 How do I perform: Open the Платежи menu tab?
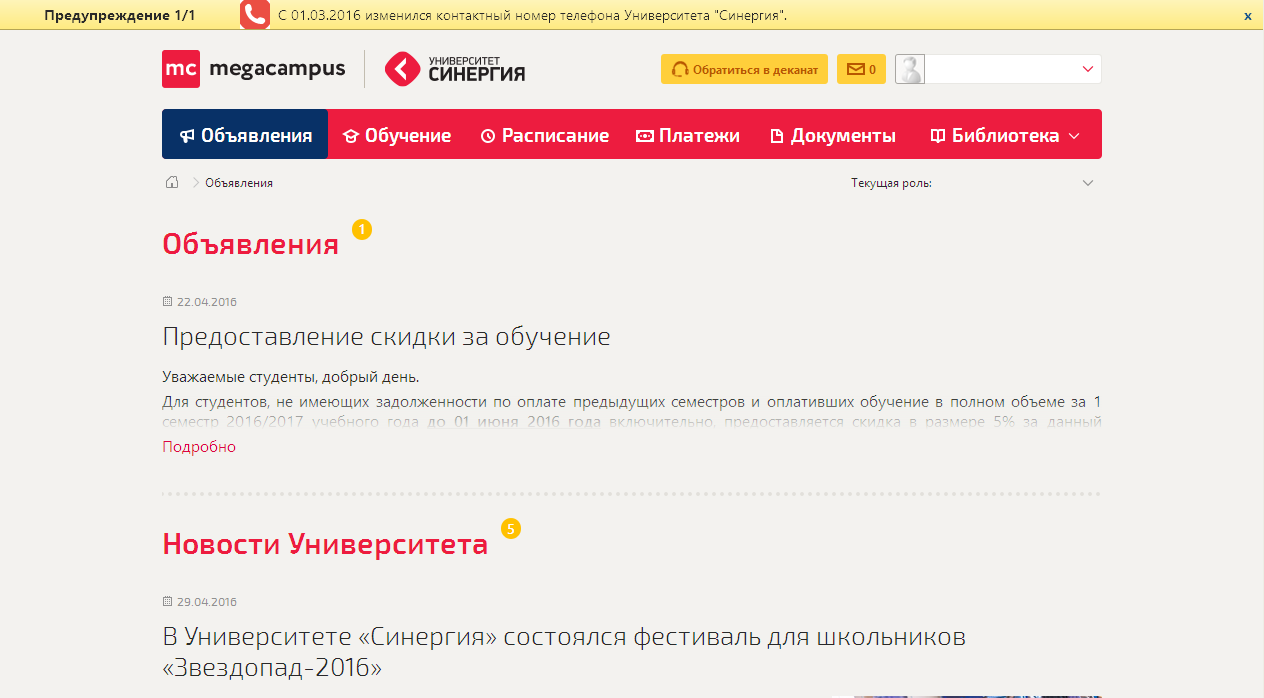point(688,135)
